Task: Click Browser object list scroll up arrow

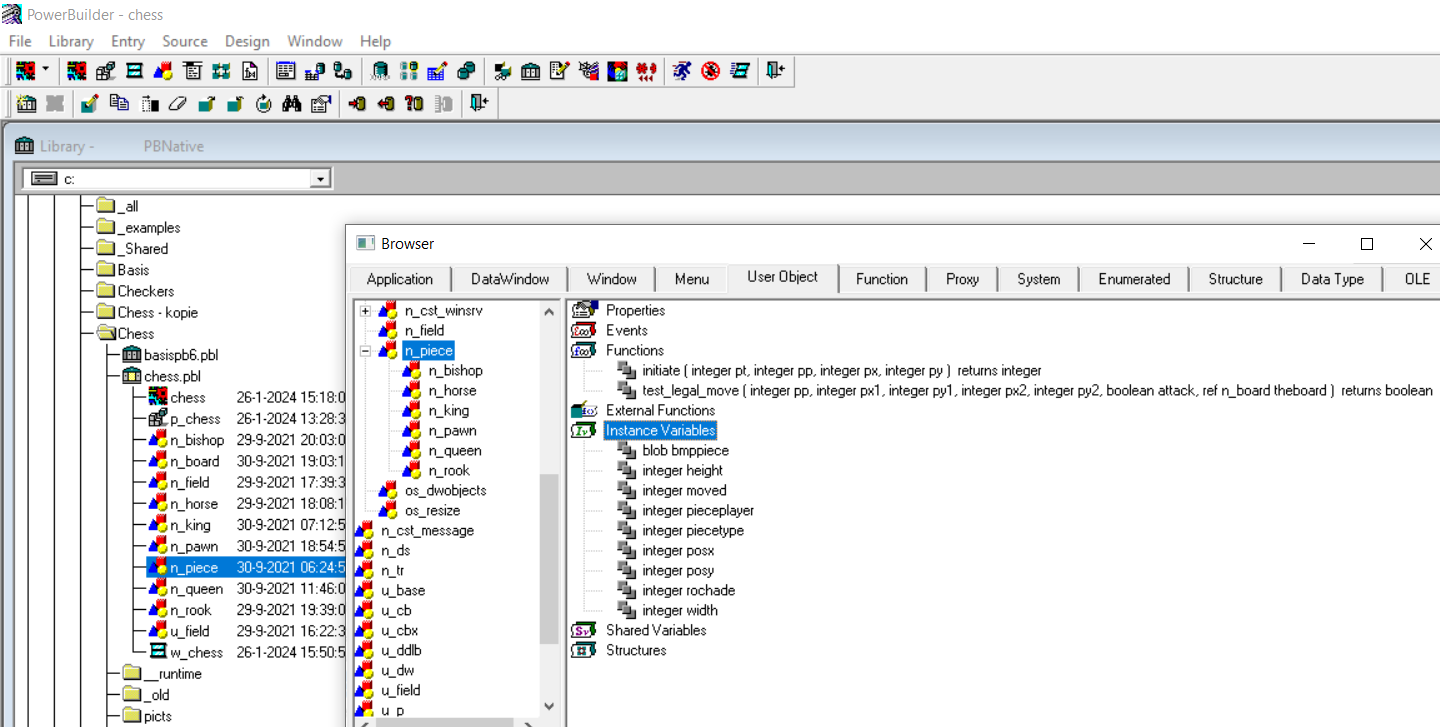Action: point(549,311)
